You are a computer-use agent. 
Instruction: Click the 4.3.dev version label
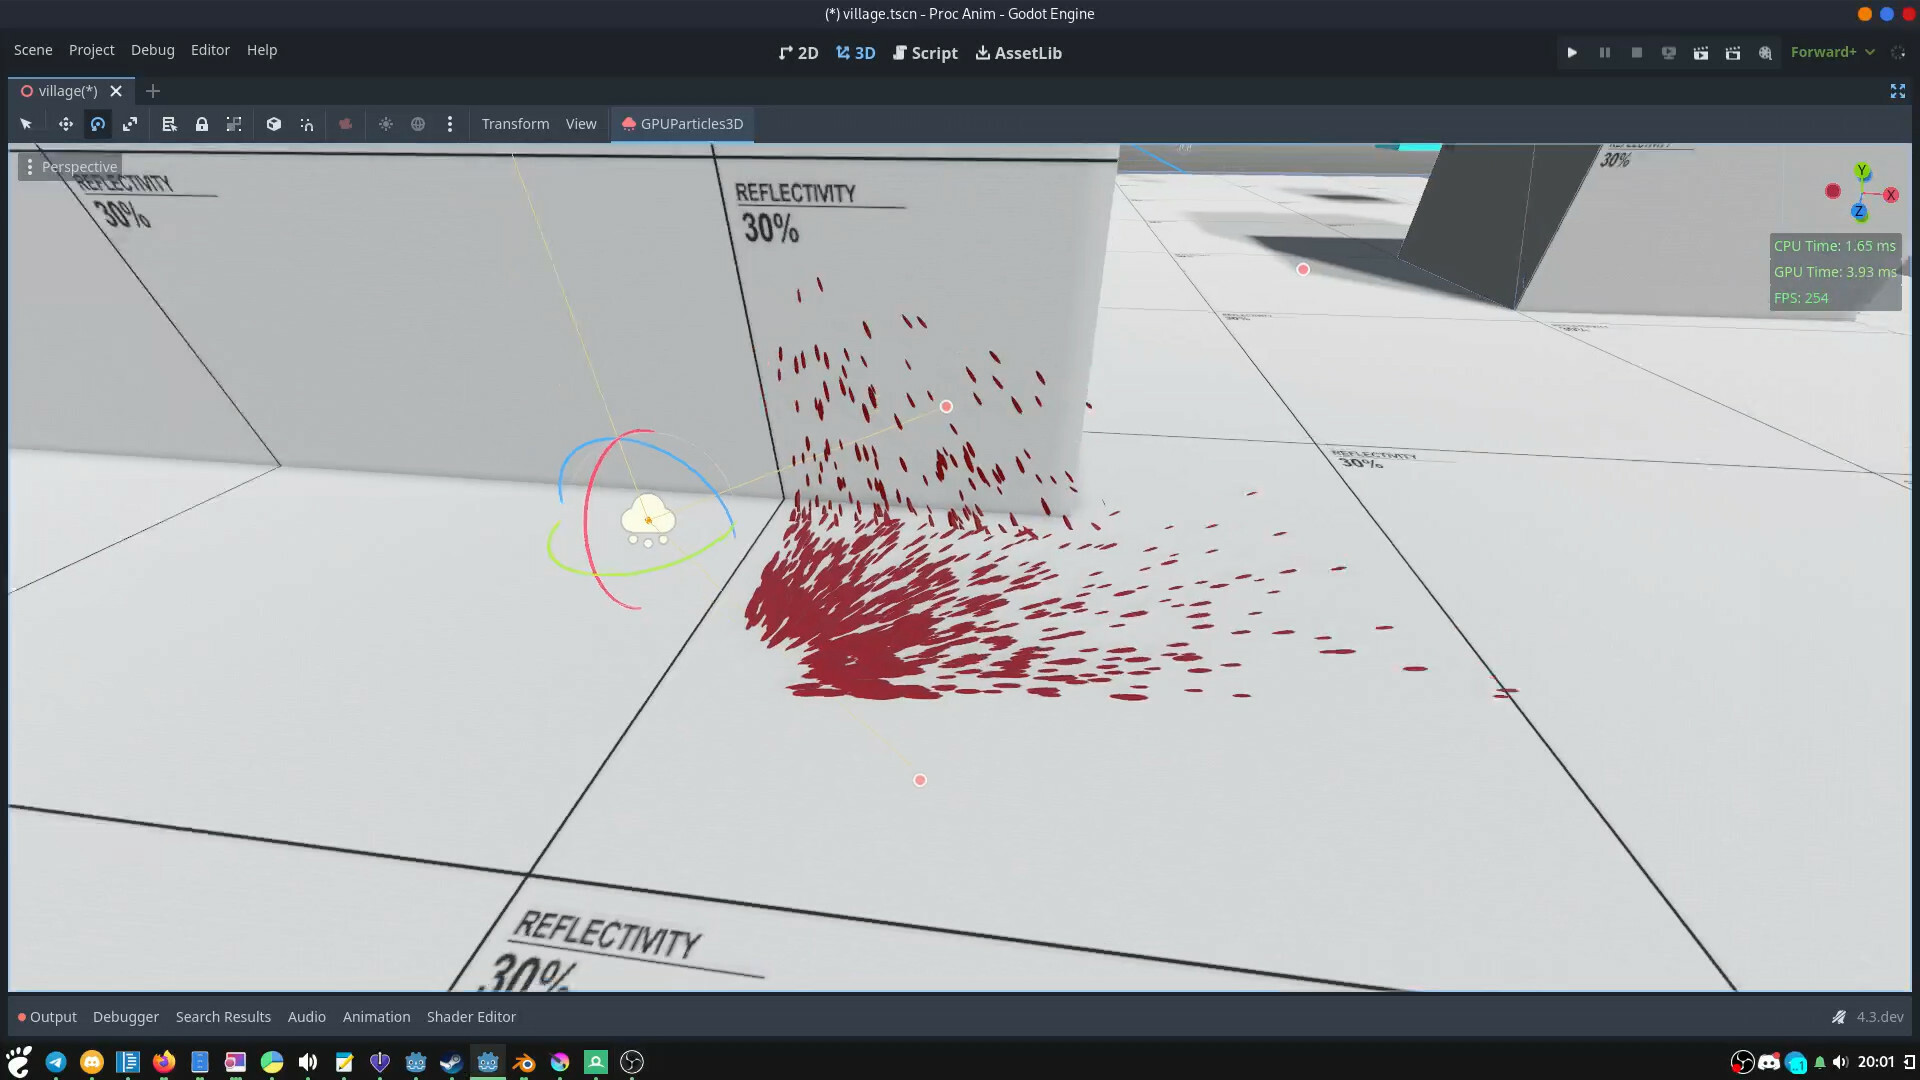point(1880,1017)
